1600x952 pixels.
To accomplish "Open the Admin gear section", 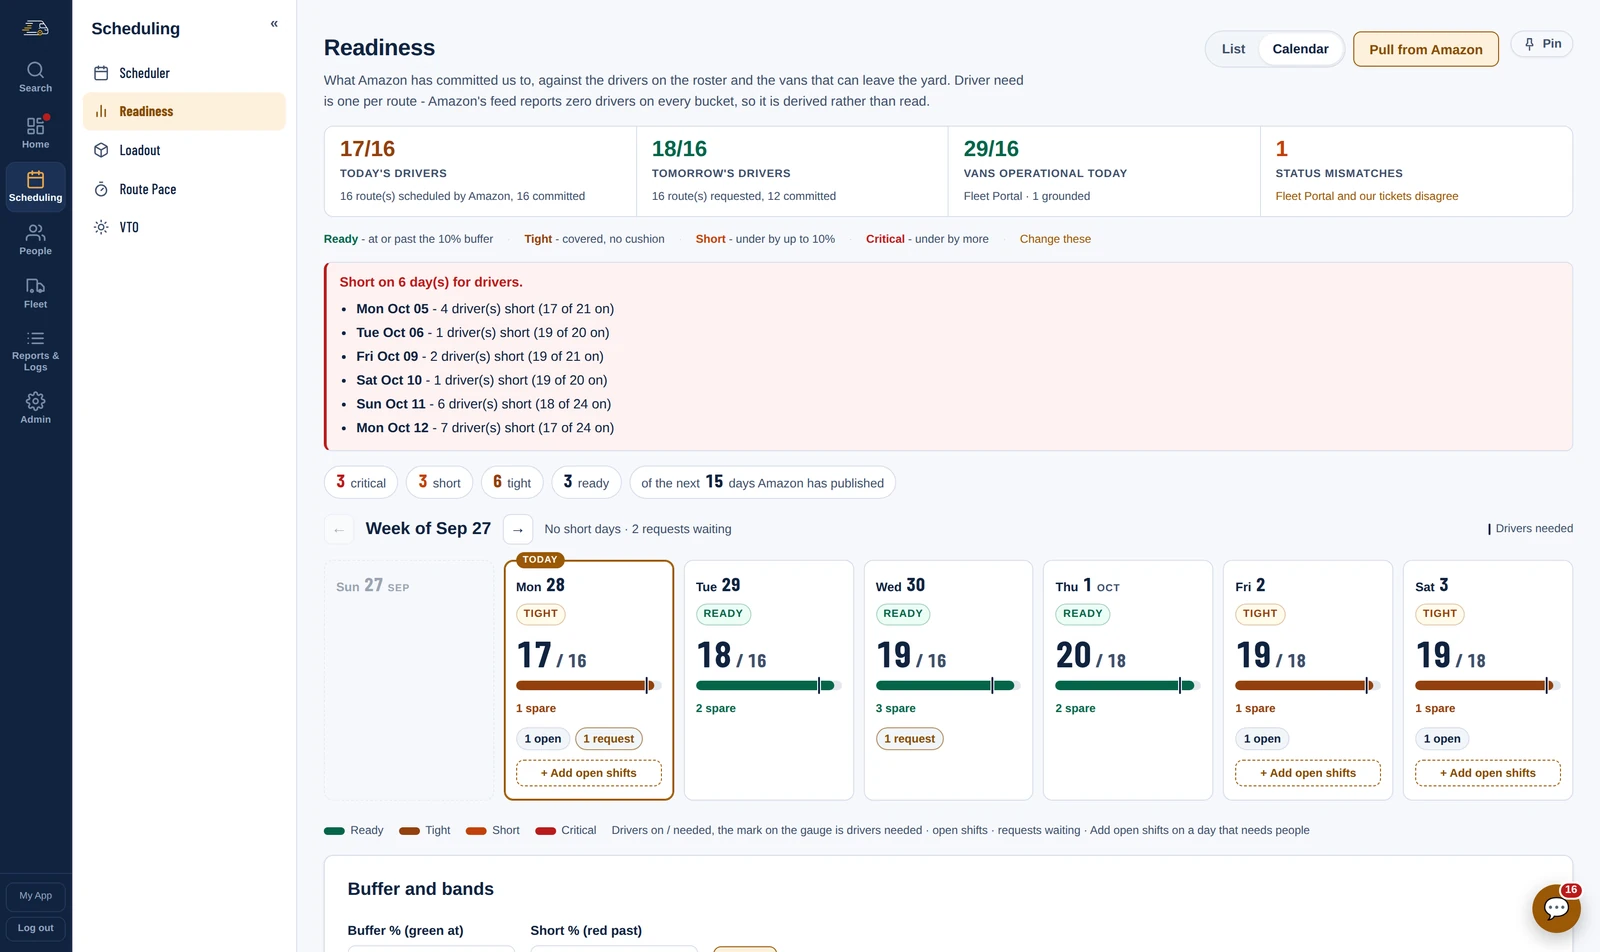I will 35,407.
